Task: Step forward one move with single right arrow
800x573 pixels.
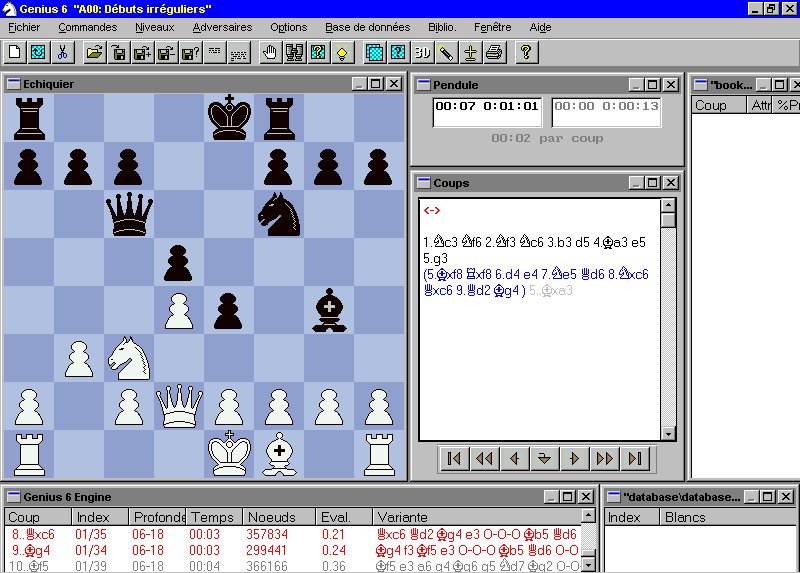Action: (x=574, y=458)
